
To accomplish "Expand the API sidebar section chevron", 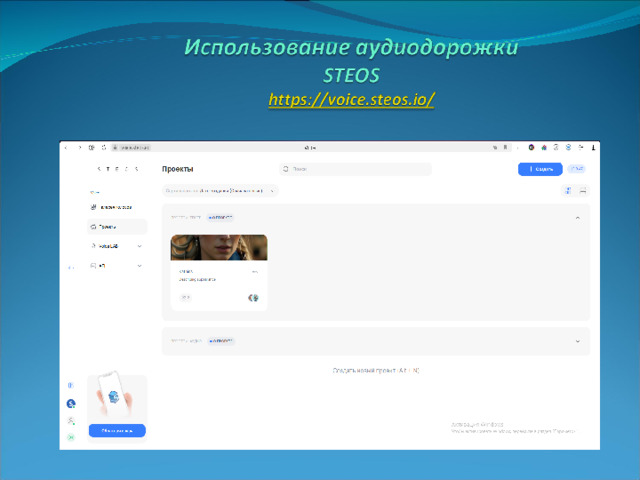I will point(140,266).
